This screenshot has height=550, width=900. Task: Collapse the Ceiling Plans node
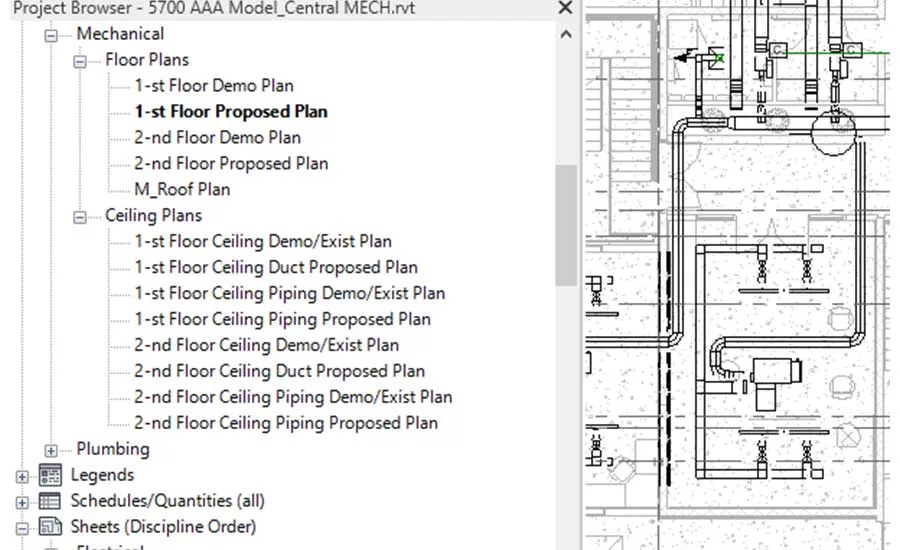pos(80,217)
